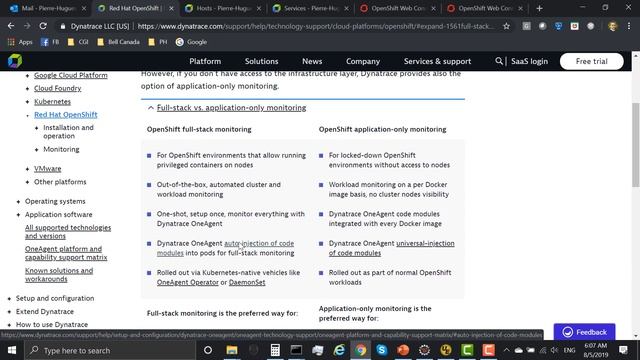Open the Chrome three-dot menu

[629, 26]
